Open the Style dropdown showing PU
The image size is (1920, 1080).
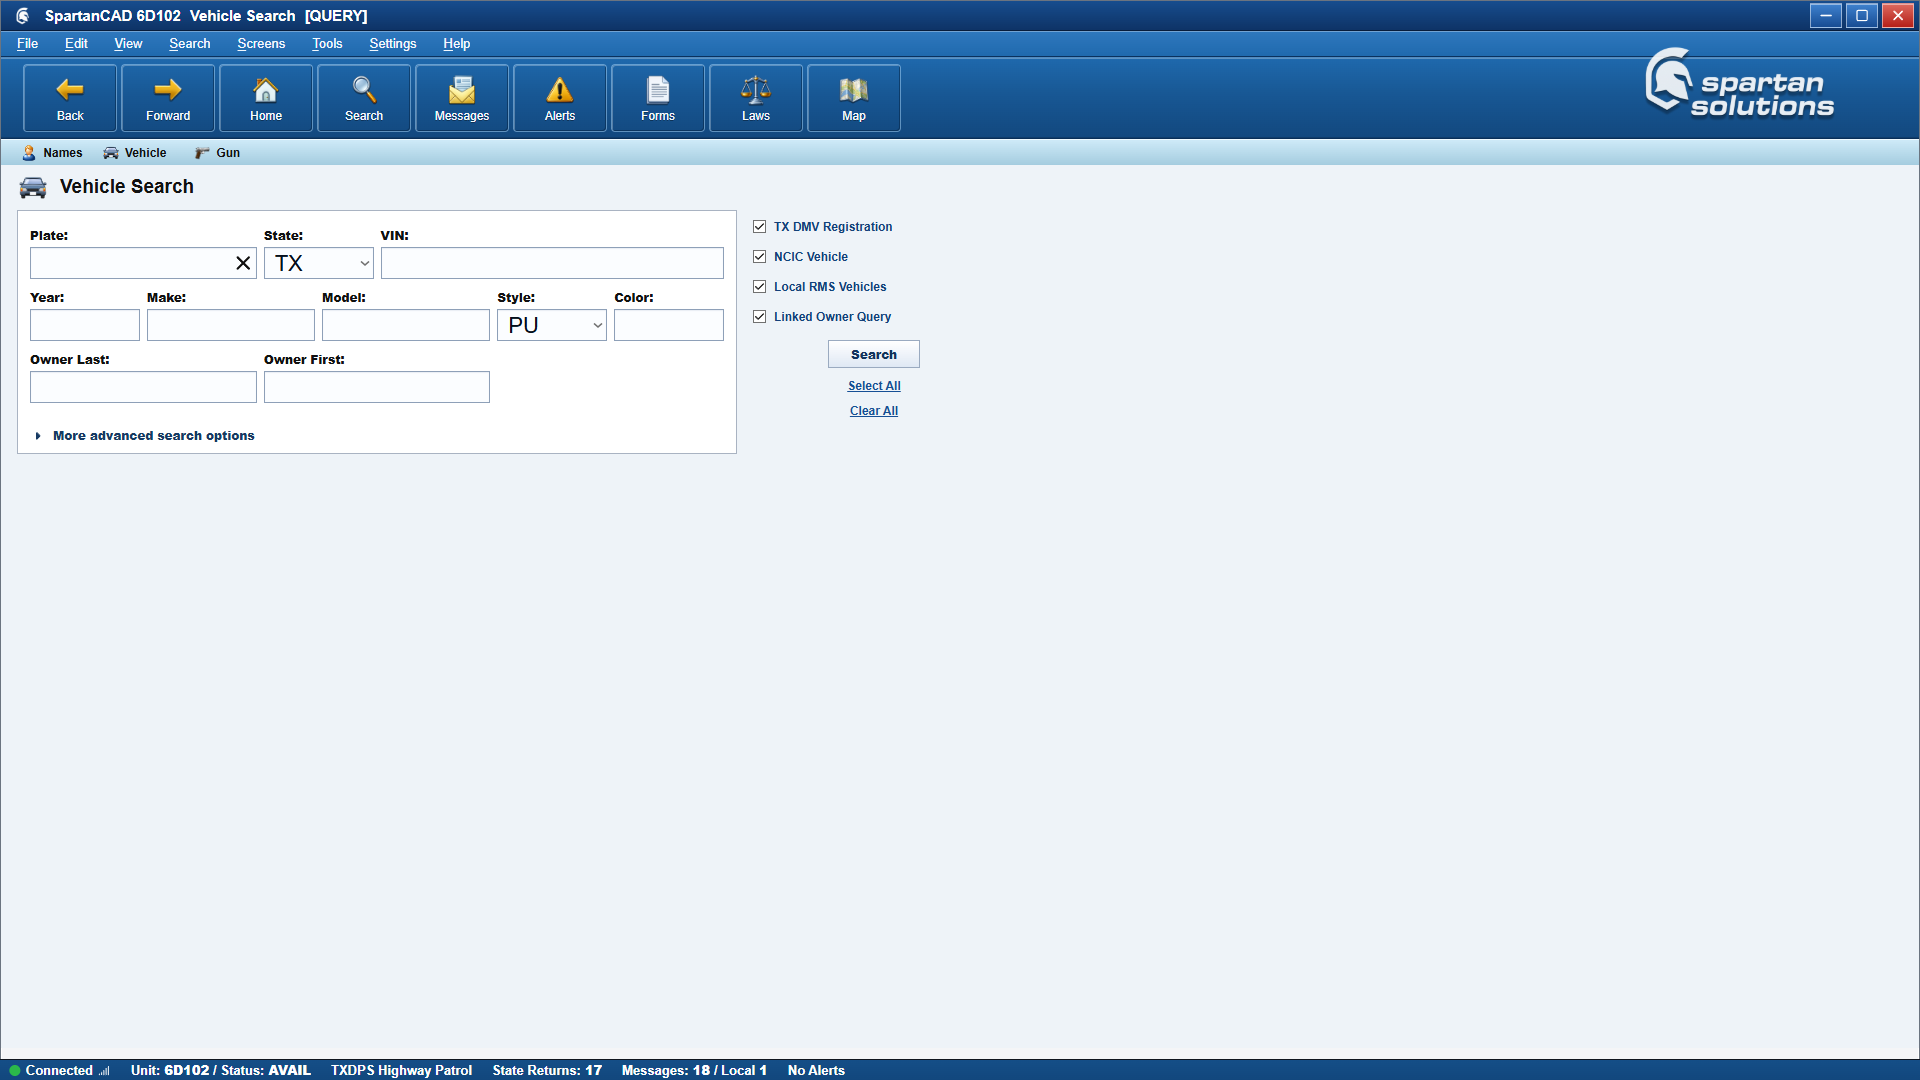point(552,325)
